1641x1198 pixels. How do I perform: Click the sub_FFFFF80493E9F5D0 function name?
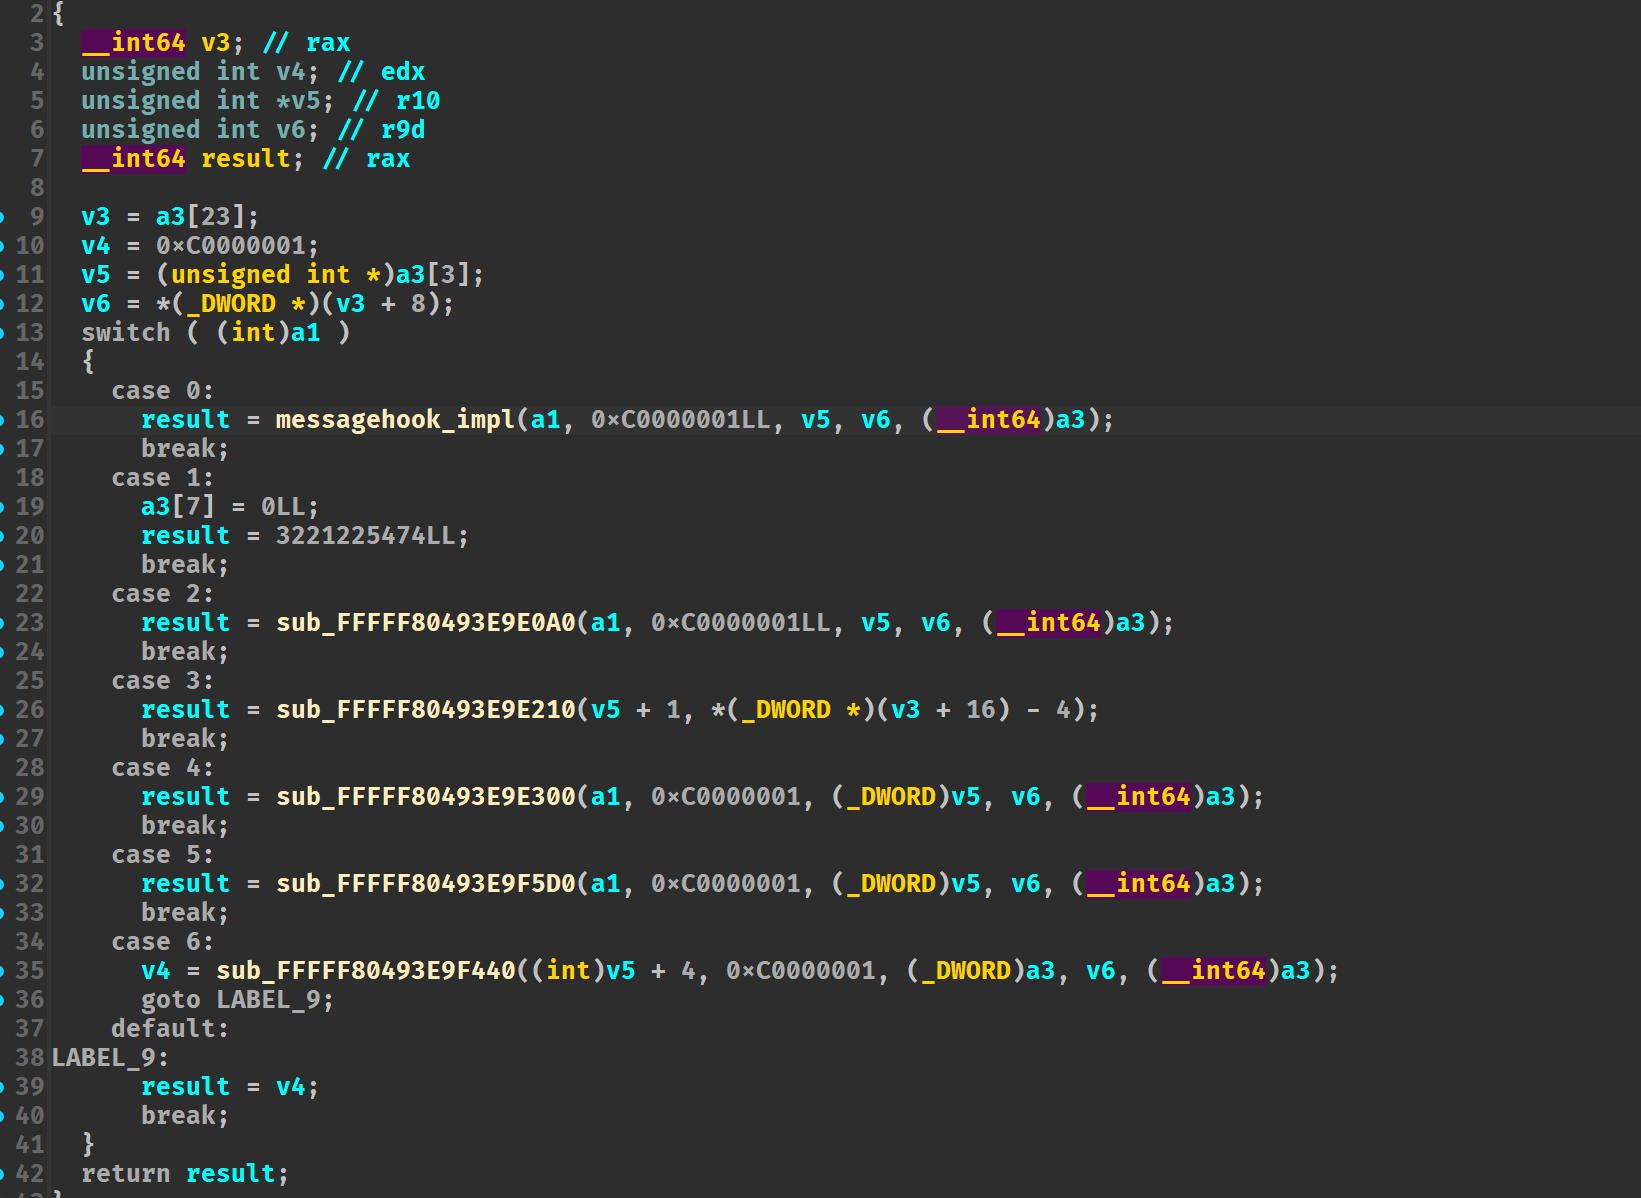coord(426,883)
